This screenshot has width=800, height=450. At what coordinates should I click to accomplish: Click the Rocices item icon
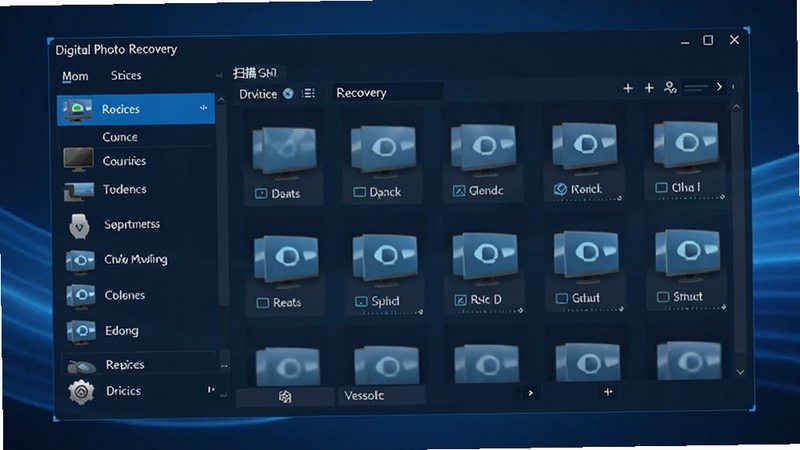coord(77,110)
